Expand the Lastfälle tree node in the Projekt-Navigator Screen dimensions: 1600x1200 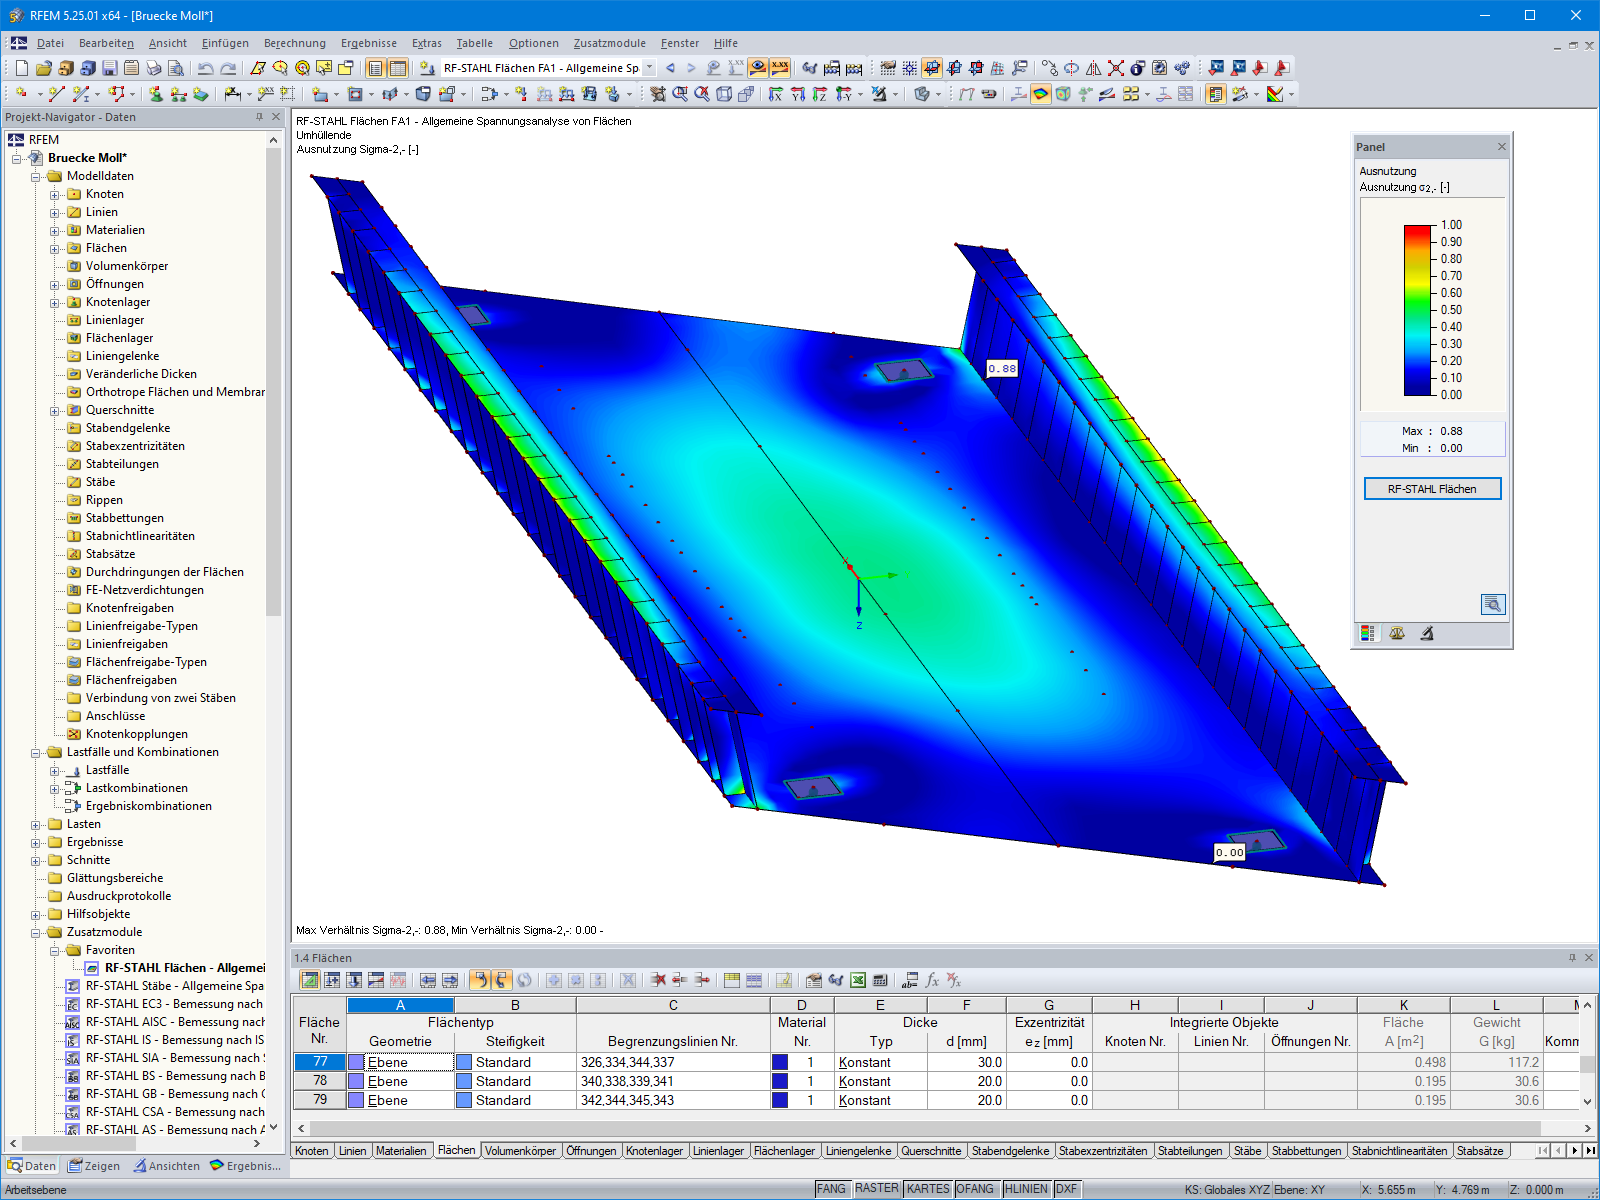click(x=57, y=770)
